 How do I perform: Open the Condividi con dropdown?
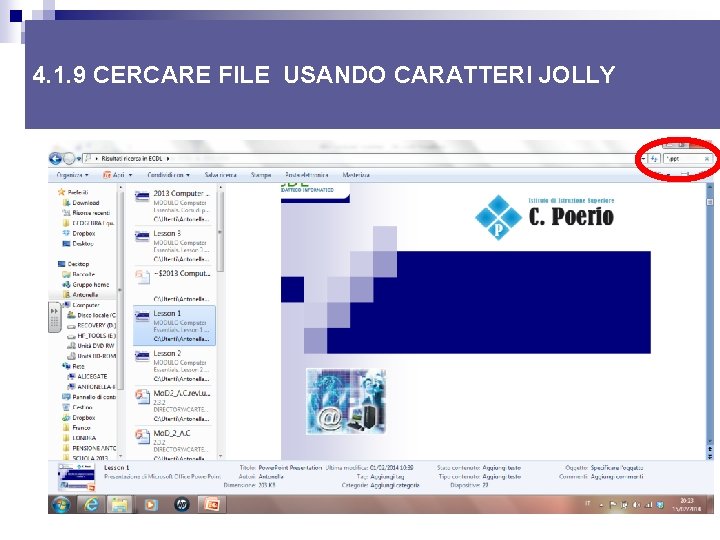(169, 175)
